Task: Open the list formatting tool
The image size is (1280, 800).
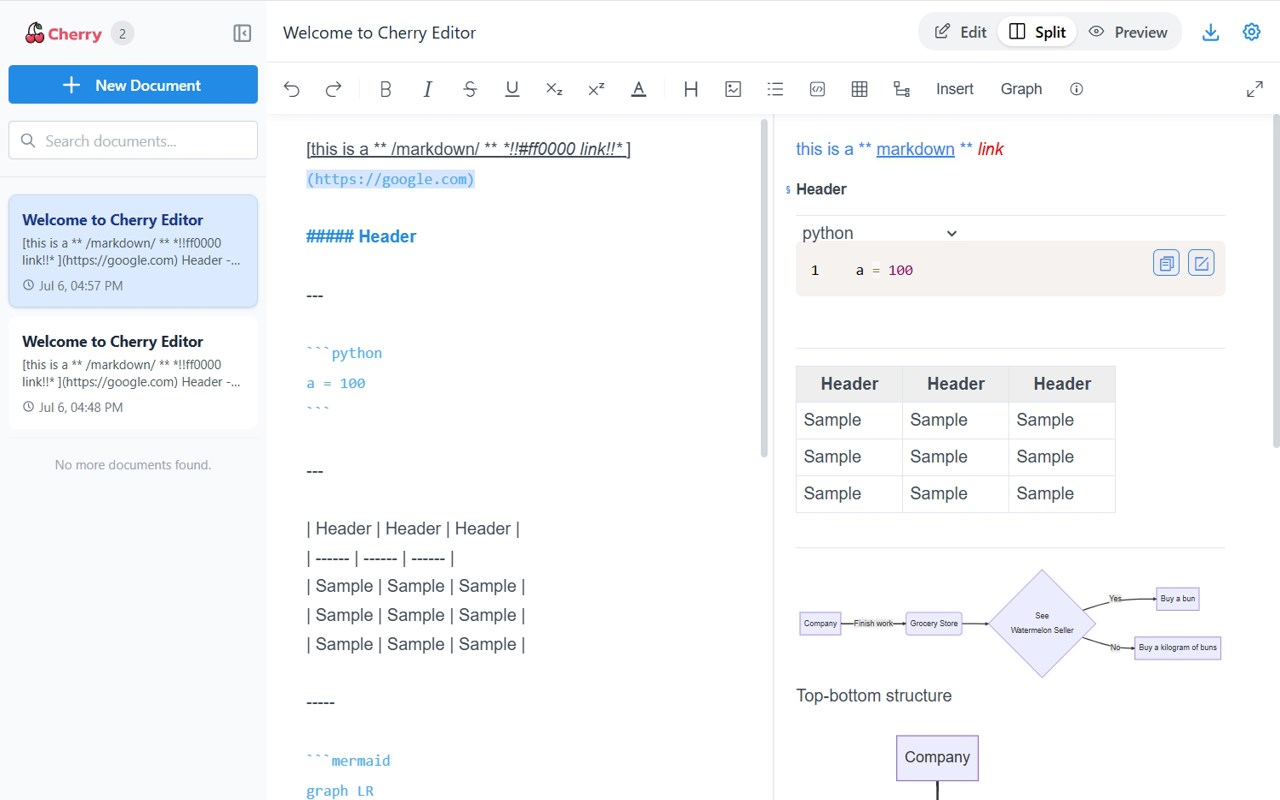Action: click(x=775, y=89)
